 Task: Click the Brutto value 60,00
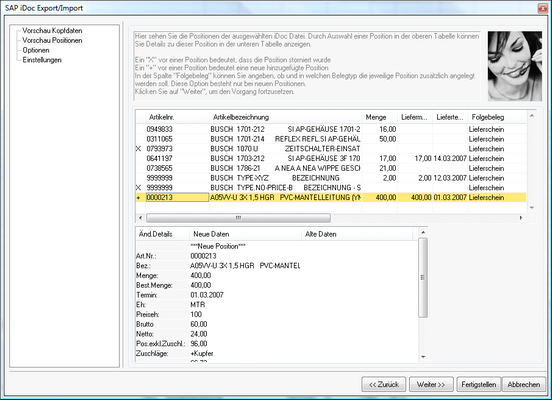tap(199, 324)
